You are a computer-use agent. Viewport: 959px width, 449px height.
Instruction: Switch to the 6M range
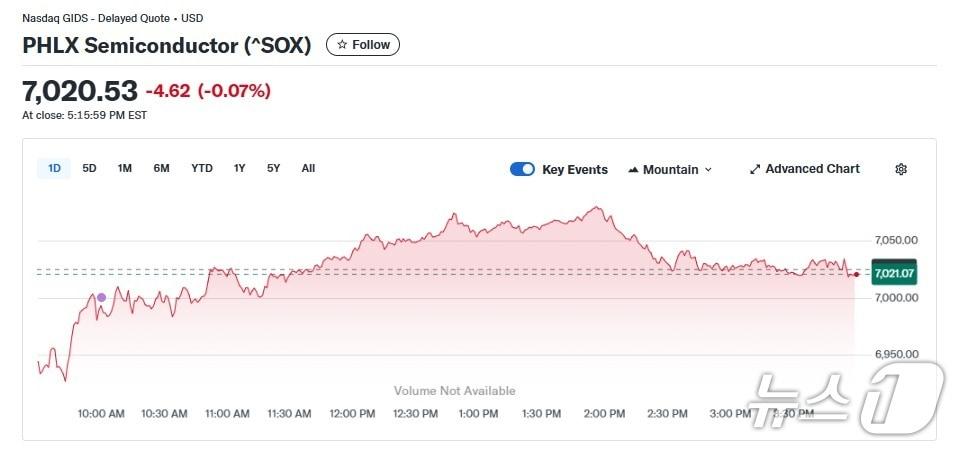(x=161, y=168)
